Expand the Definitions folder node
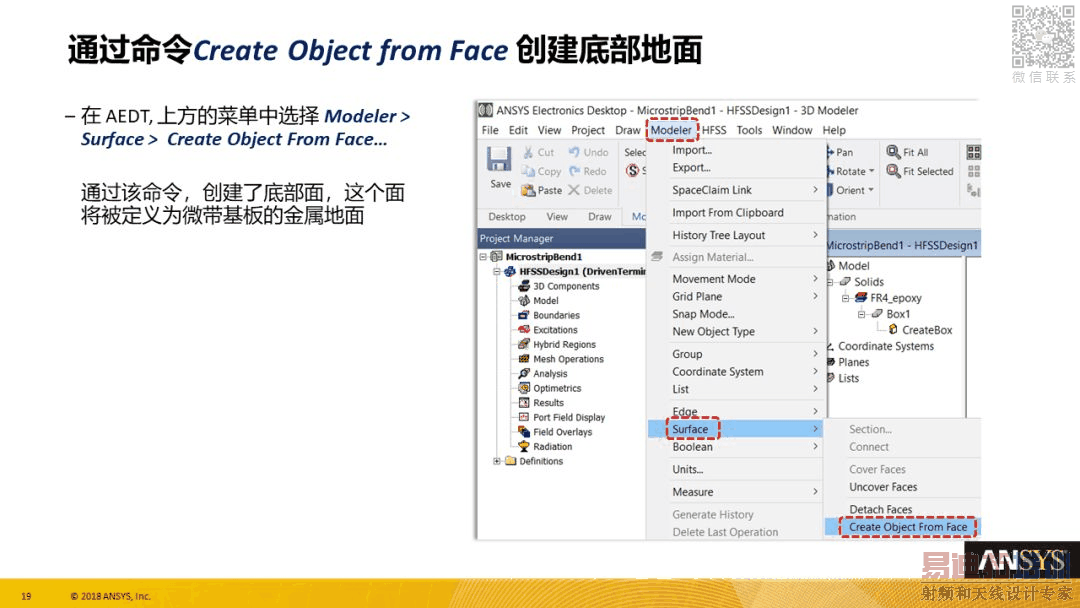Screen dimensions: 1080x608 coord(497,461)
